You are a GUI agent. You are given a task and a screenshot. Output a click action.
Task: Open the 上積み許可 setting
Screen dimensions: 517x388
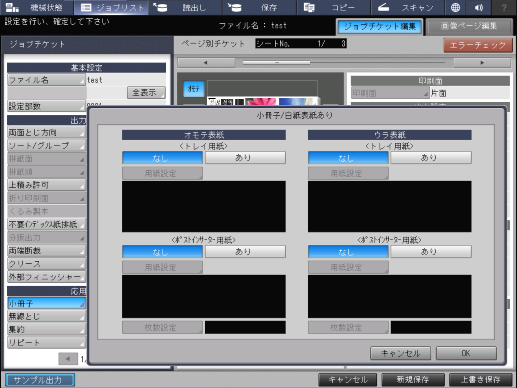[46, 185]
